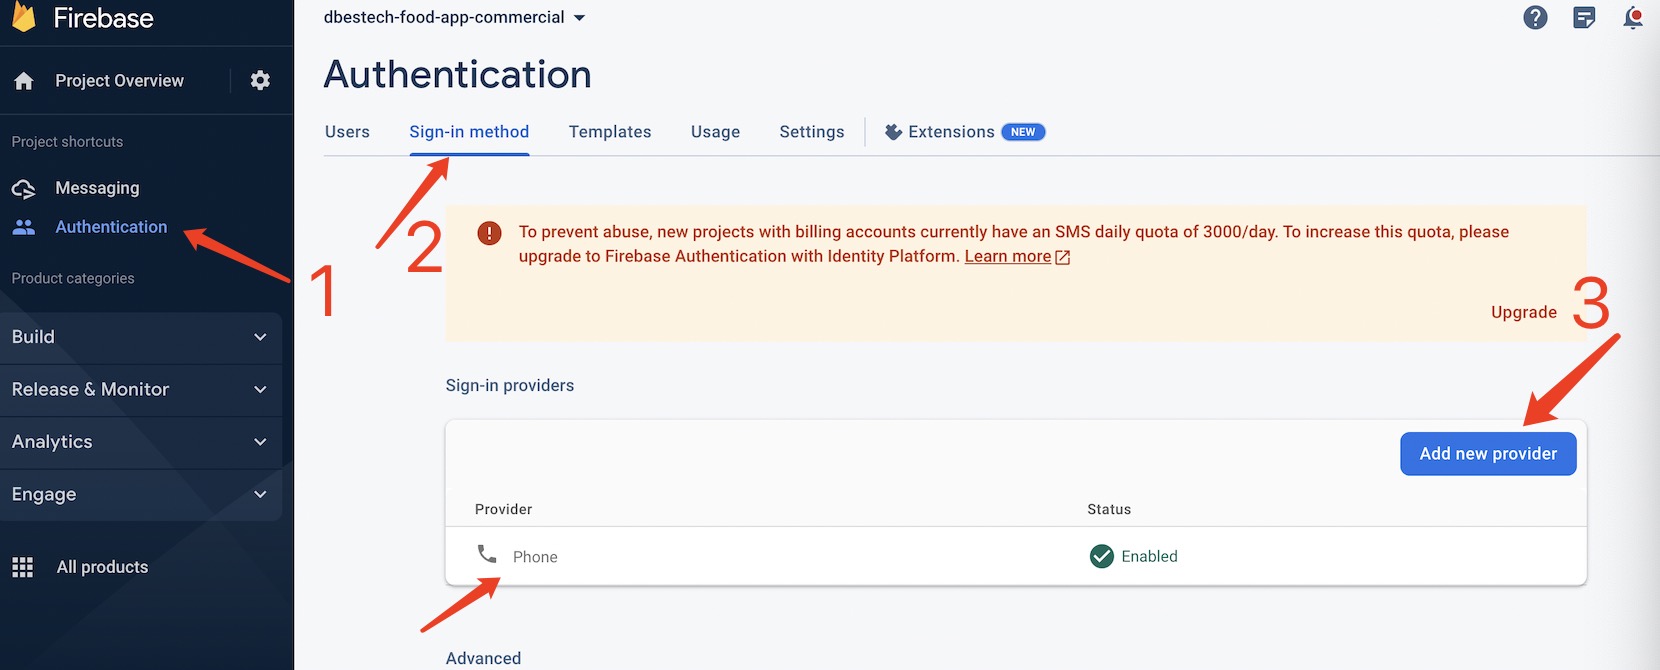
Task: Open the Project Overview home icon
Action: (24, 81)
